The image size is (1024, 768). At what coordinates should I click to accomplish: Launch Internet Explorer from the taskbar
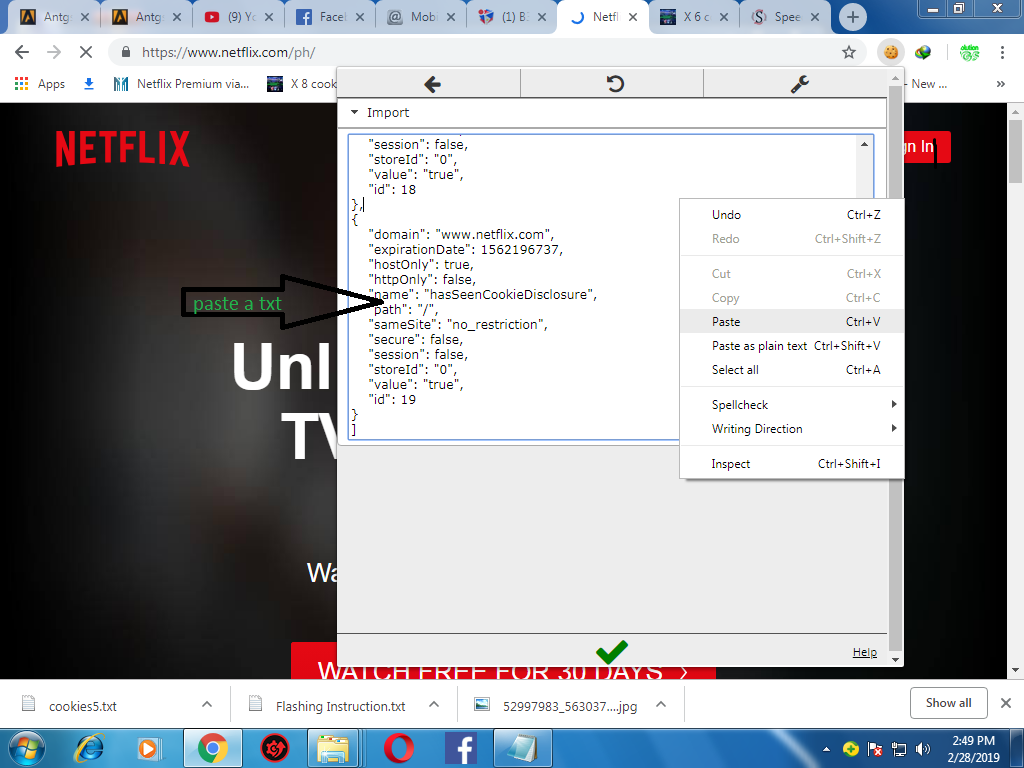coord(89,748)
